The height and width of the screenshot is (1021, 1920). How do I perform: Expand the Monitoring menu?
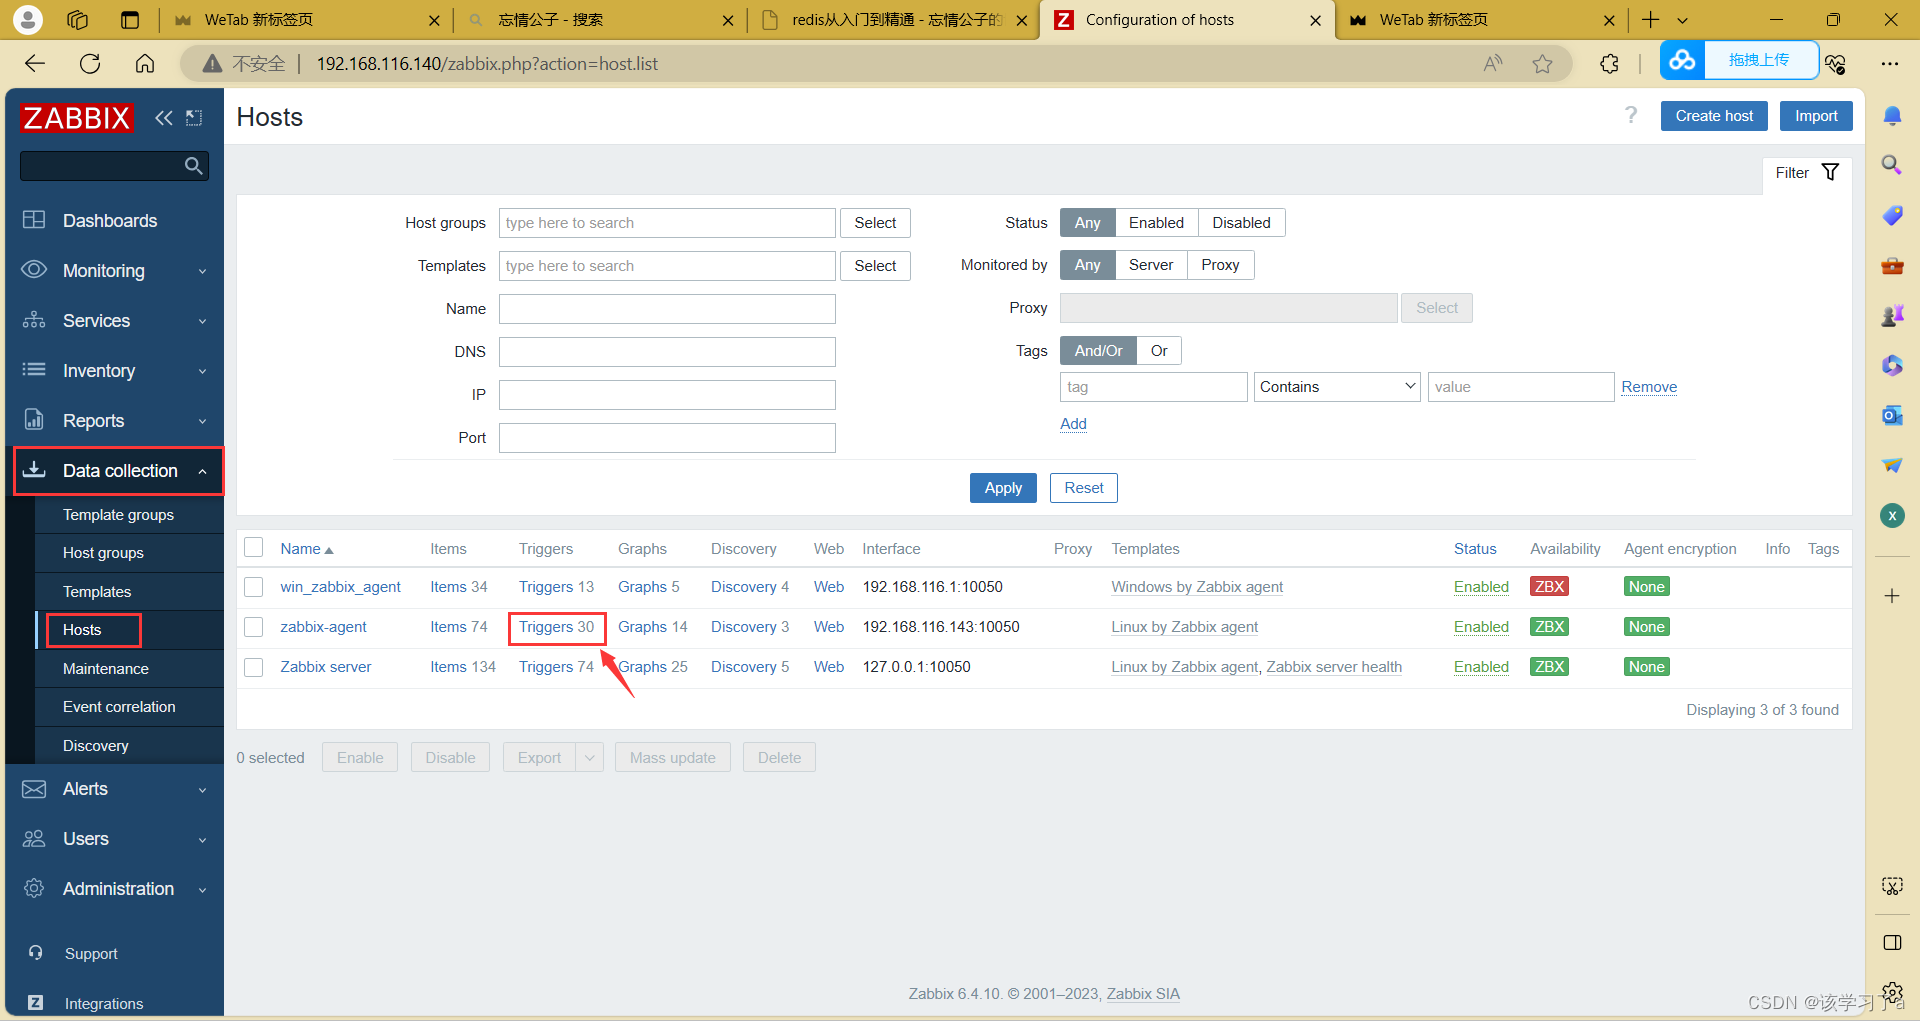[115, 271]
